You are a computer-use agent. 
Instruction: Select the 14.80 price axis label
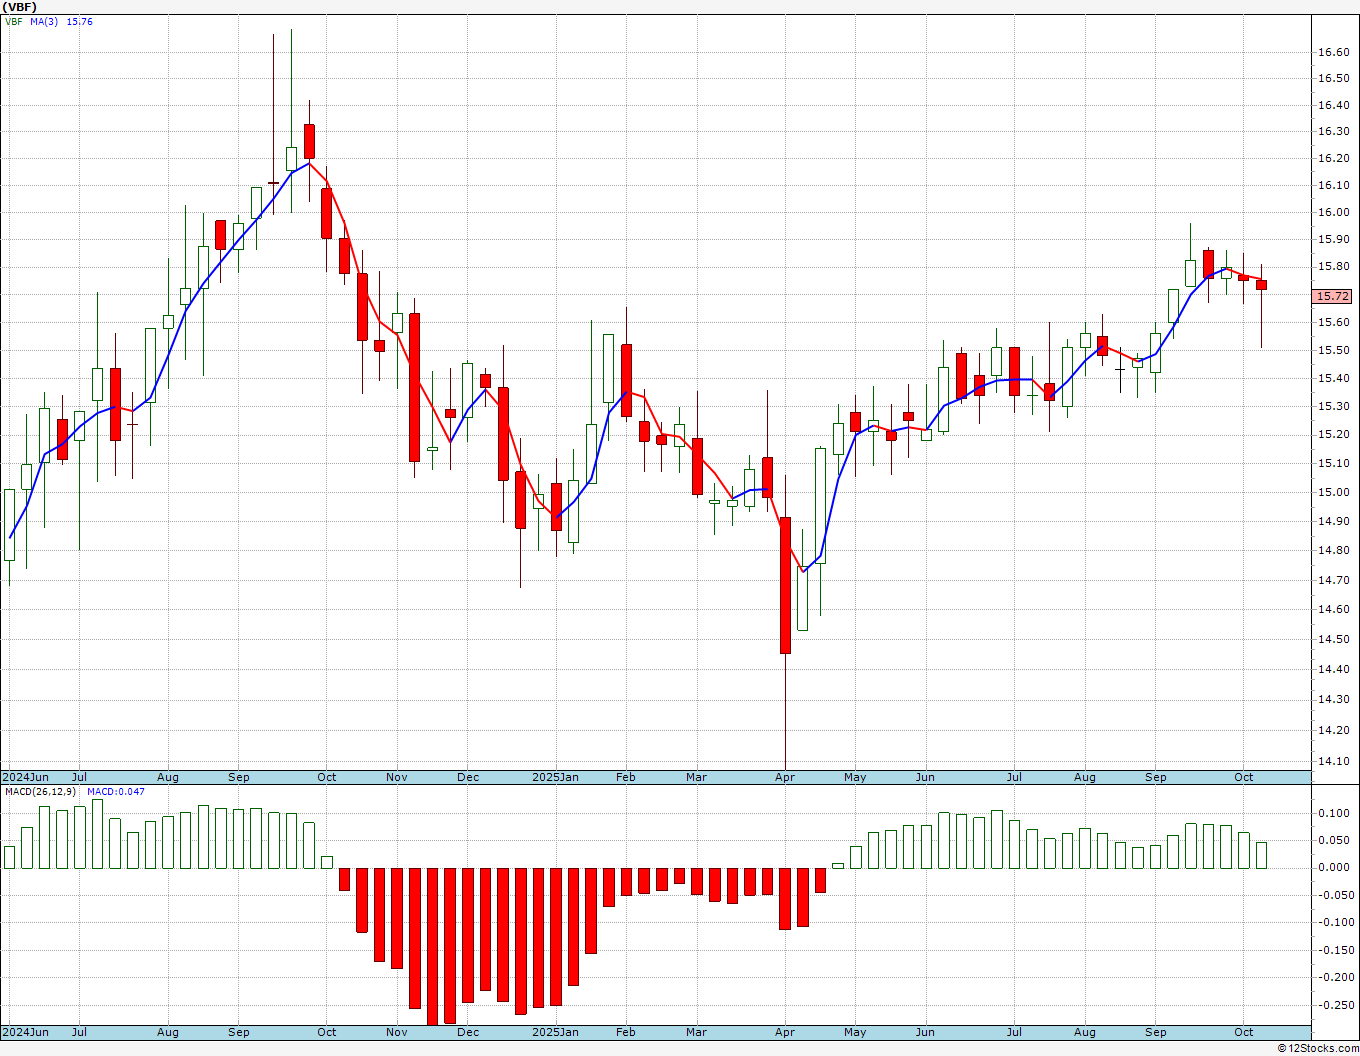[1333, 550]
